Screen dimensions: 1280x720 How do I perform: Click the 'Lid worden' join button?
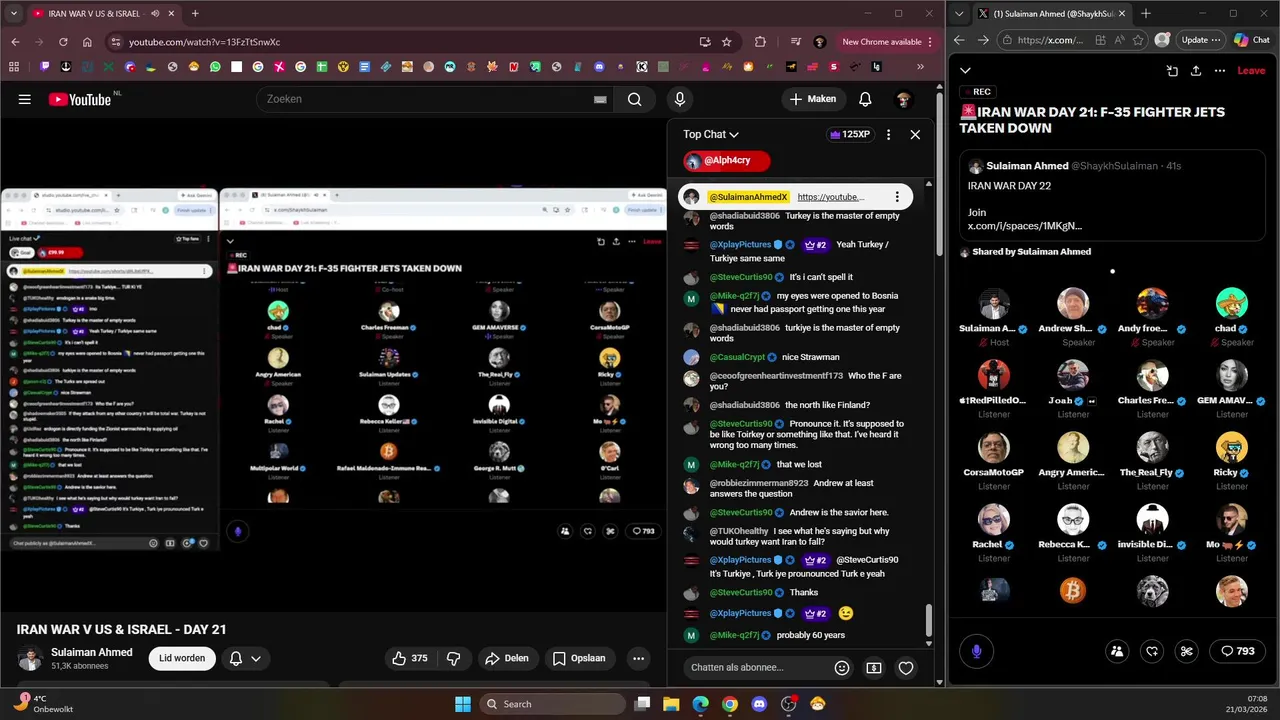pos(182,658)
